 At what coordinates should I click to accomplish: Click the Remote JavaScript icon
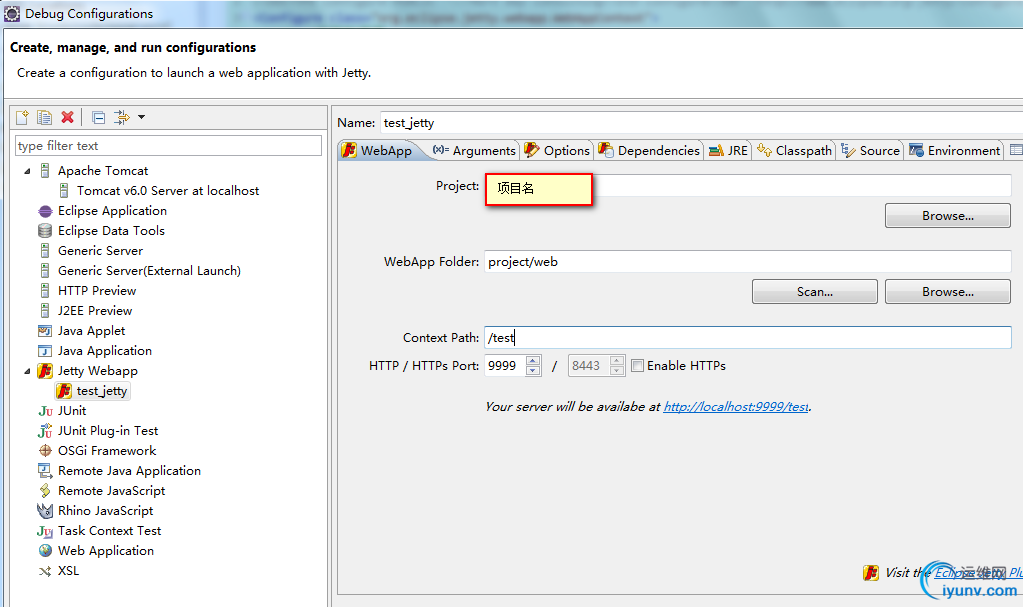click(x=45, y=491)
